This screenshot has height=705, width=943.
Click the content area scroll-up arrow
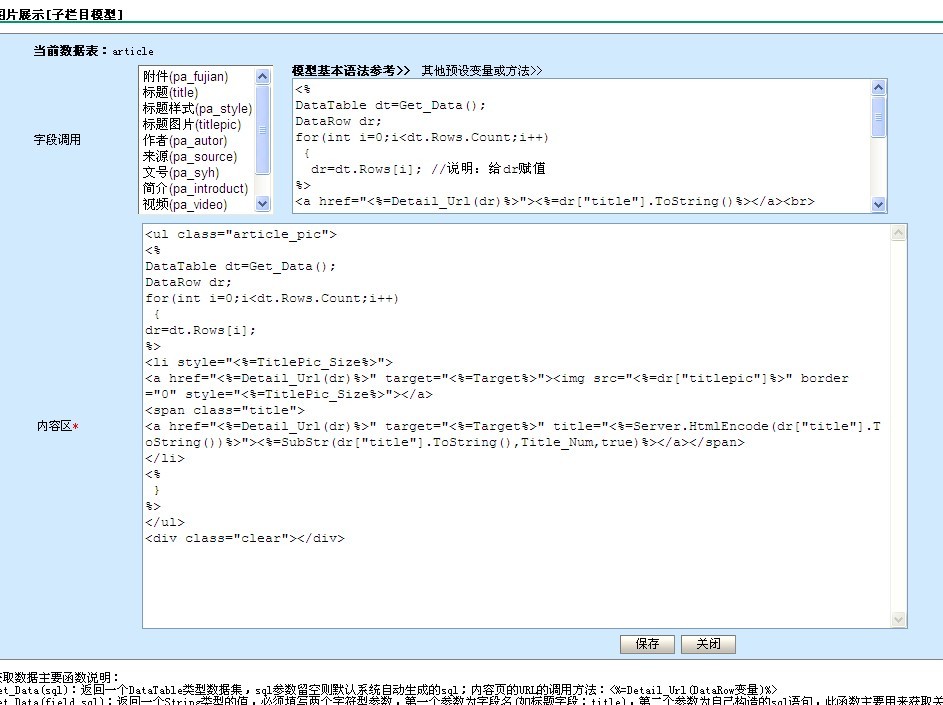pos(899,233)
